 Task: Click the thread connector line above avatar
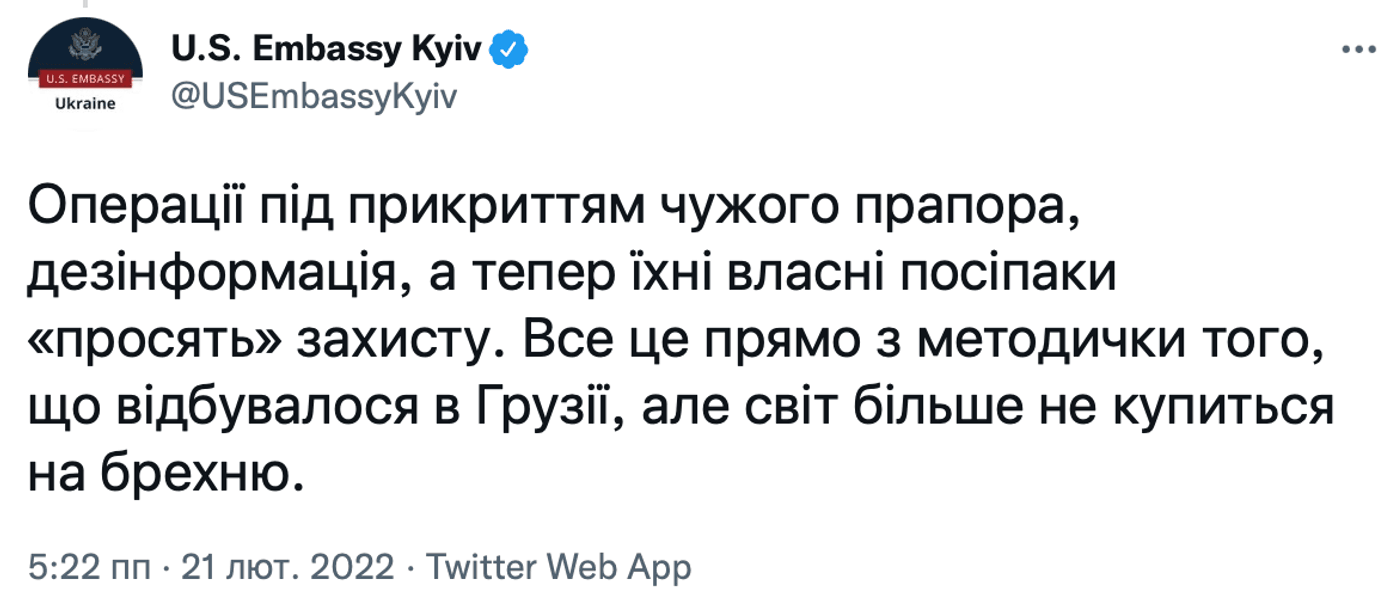[x=84, y=4]
